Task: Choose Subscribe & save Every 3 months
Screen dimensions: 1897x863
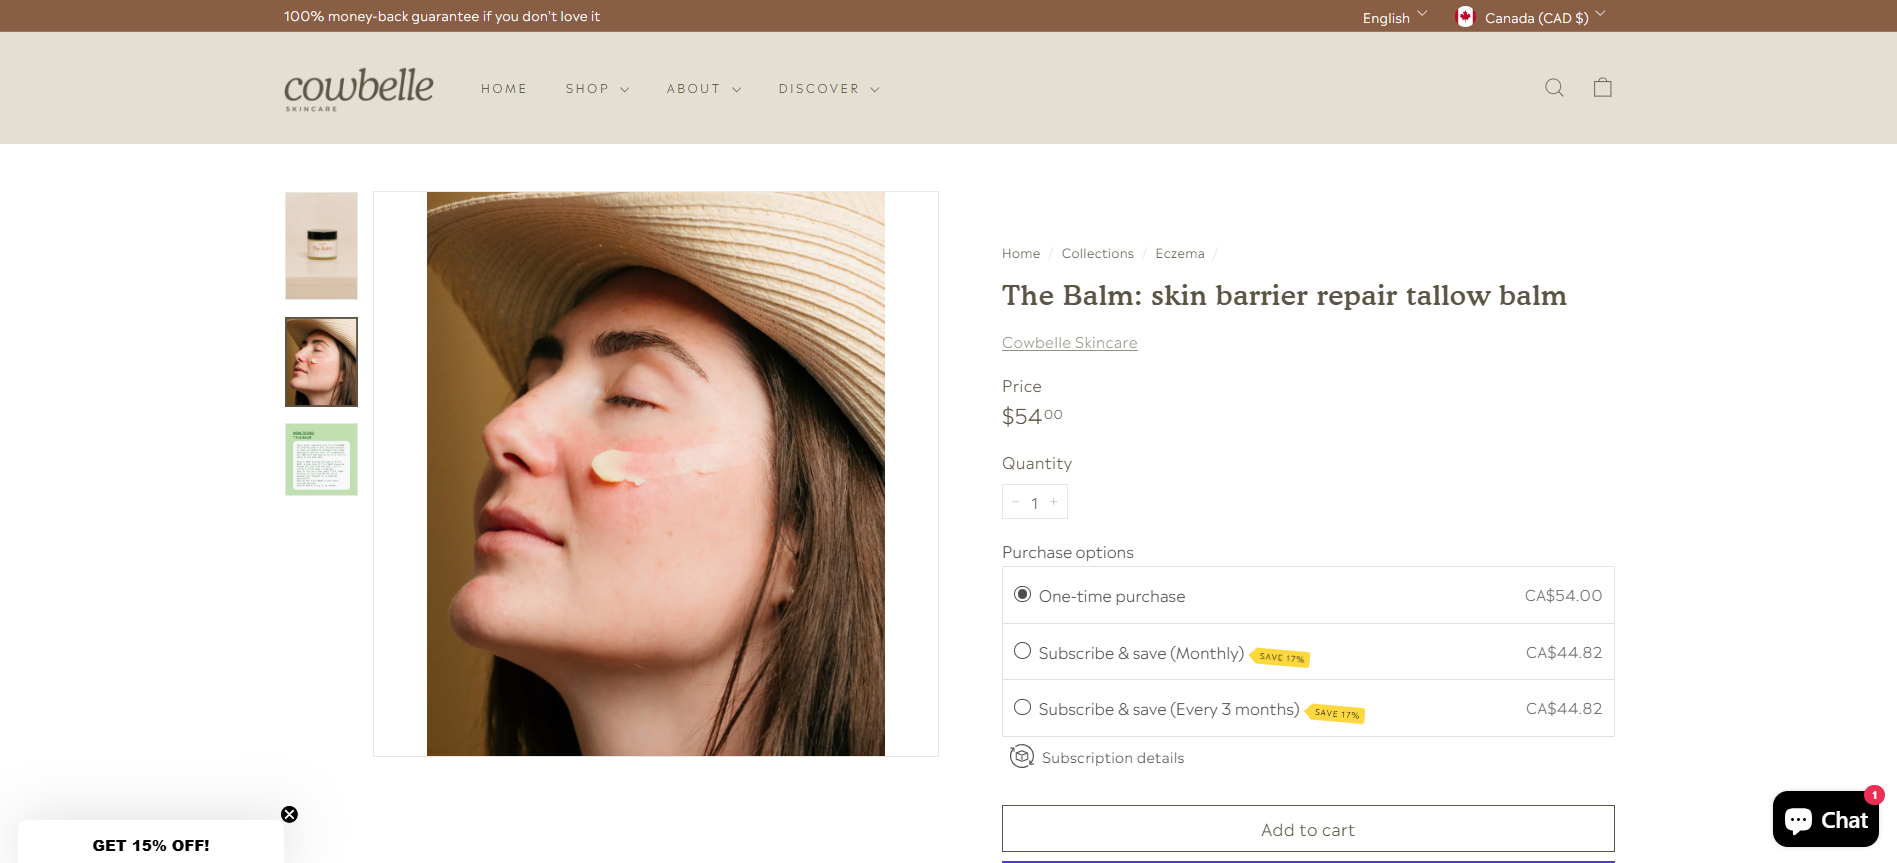Action: (x=1022, y=708)
